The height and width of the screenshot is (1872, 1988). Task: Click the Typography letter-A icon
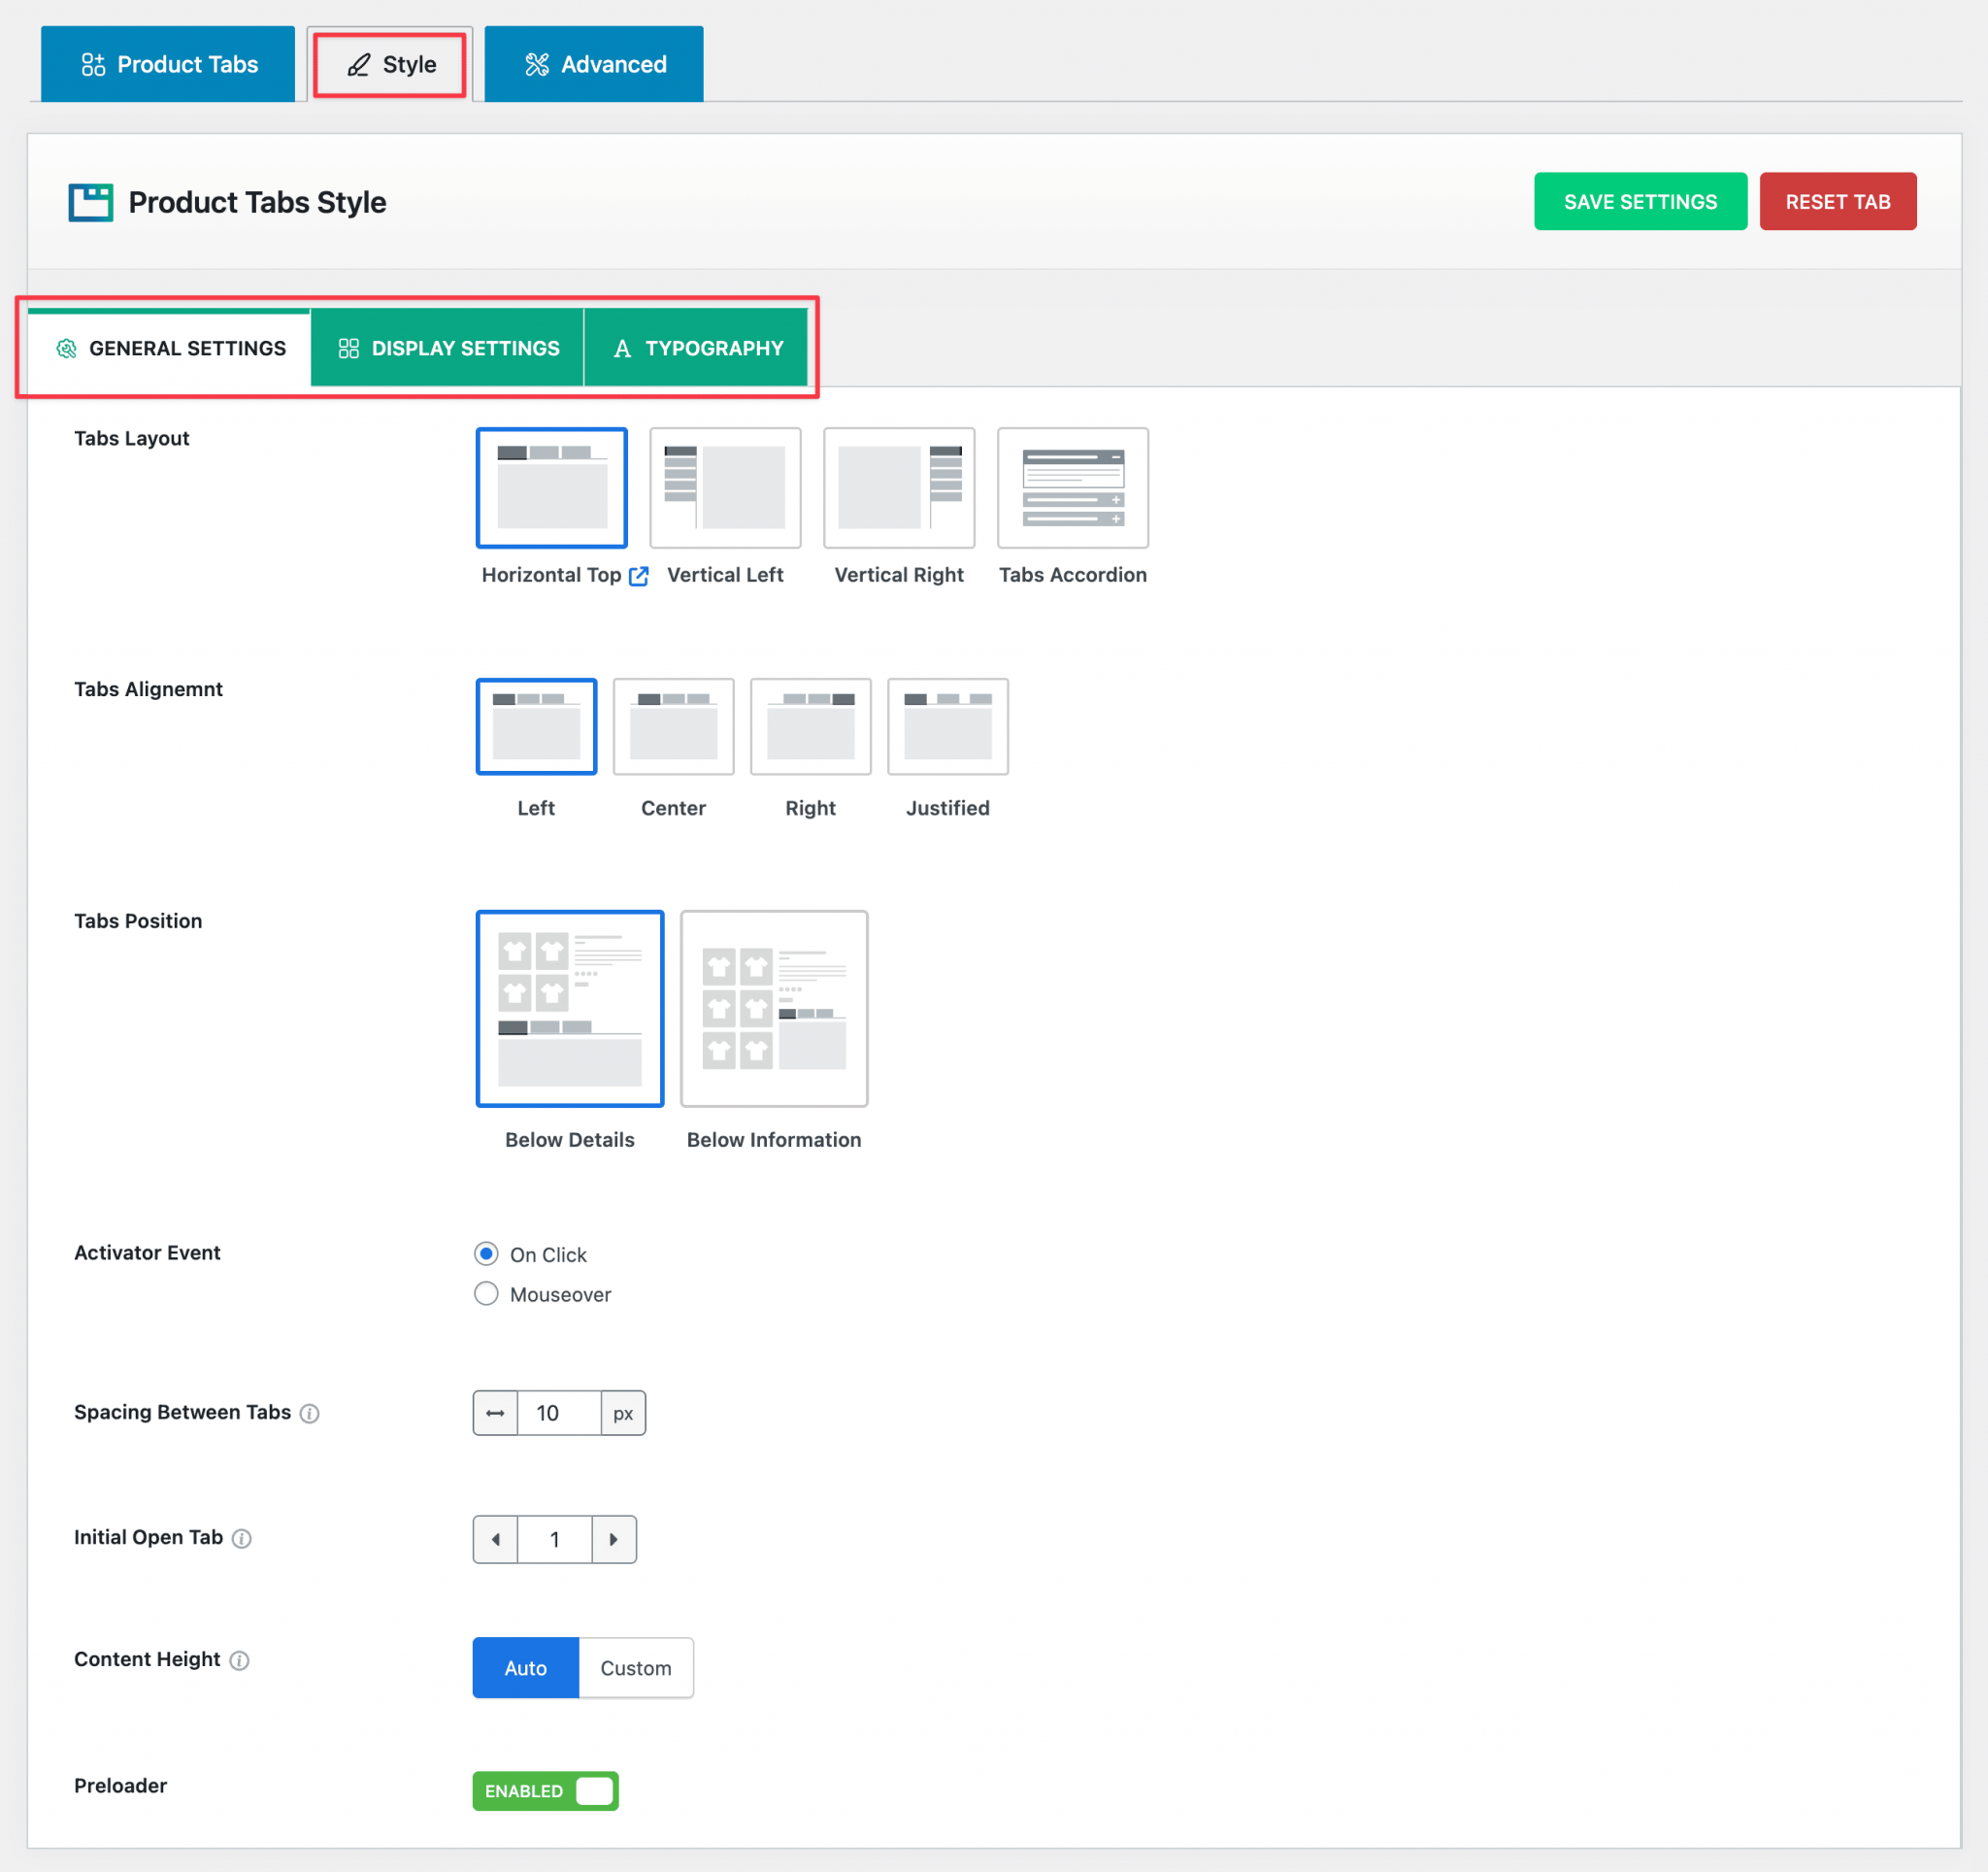(622, 348)
